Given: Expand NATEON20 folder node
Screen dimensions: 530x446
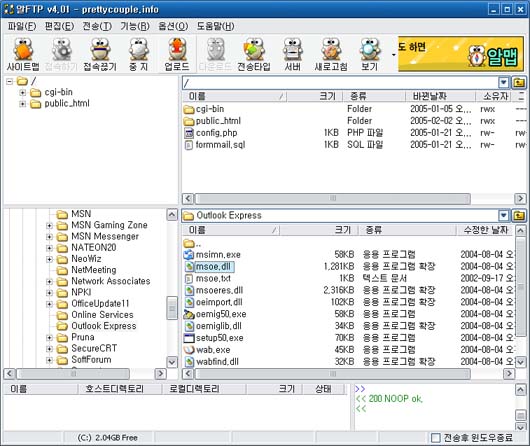Looking at the screenshot, I should pos(49,248).
